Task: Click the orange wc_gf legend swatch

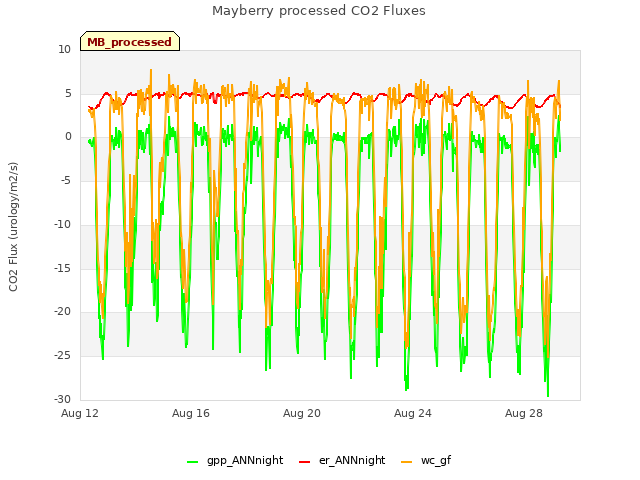Action: point(407,462)
